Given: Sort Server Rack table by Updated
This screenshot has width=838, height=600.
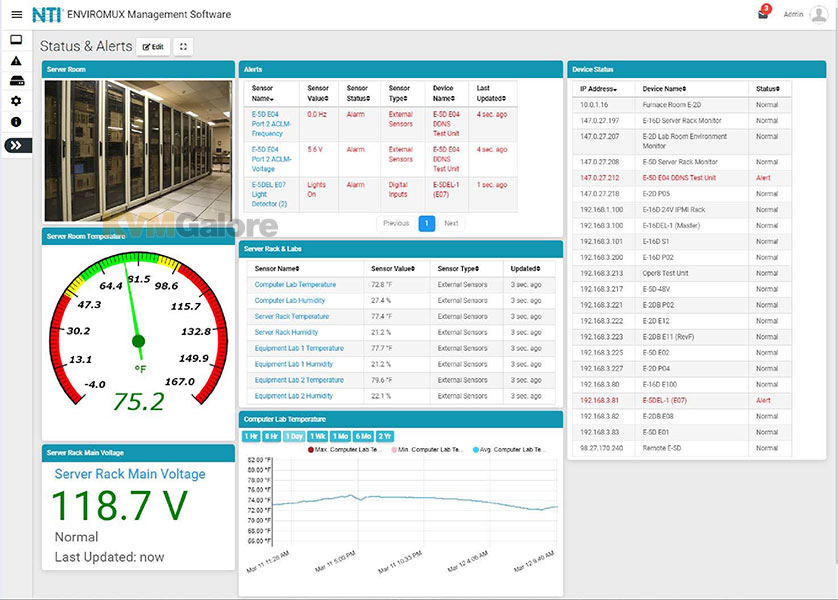Looking at the screenshot, I should (x=525, y=269).
